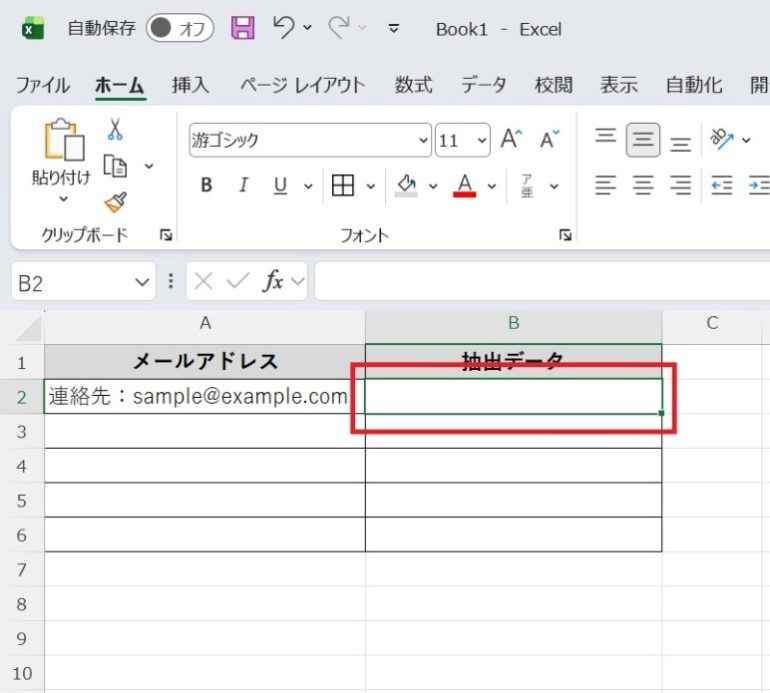This screenshot has height=693, width=770.
Task: Open the Customize Quick Access Toolbar menu
Action: coord(393,28)
